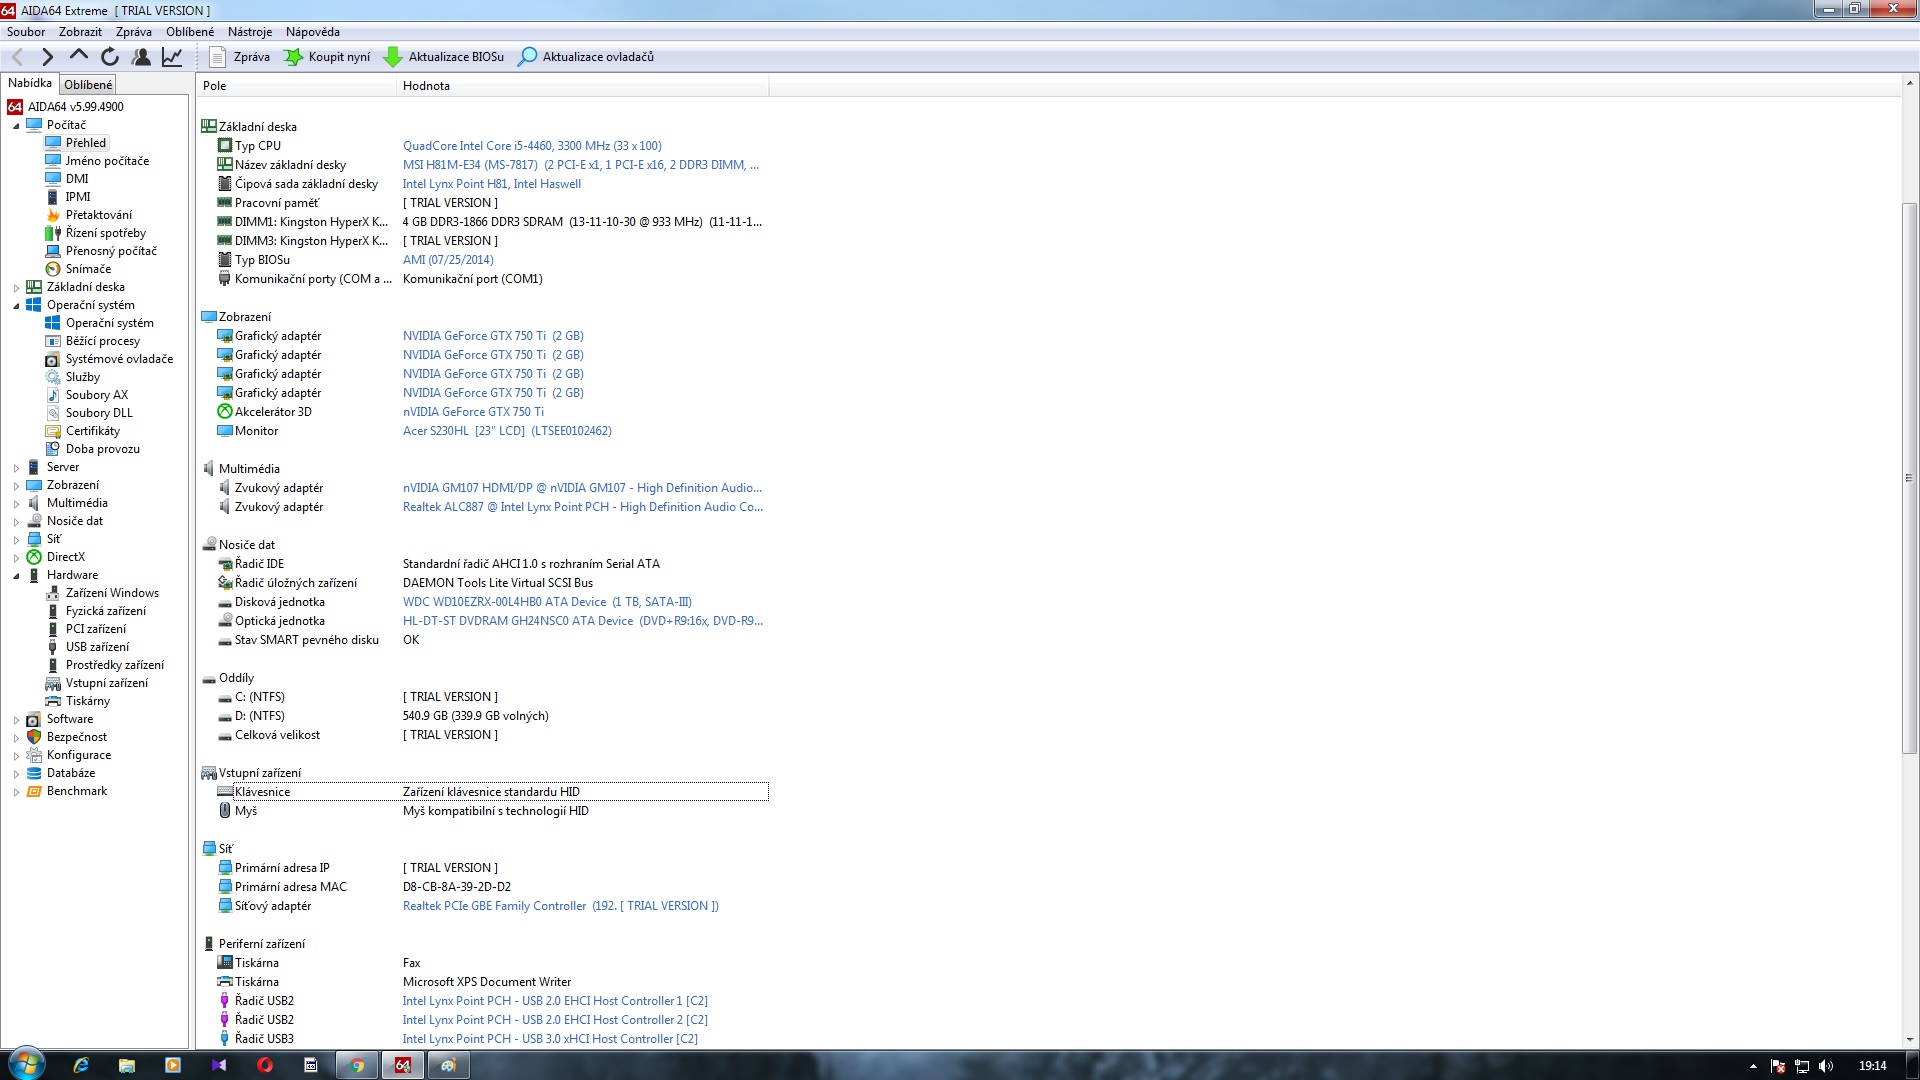1920x1080 pixels.
Task: Open the graph chart toolbar icon
Action: coord(172,57)
